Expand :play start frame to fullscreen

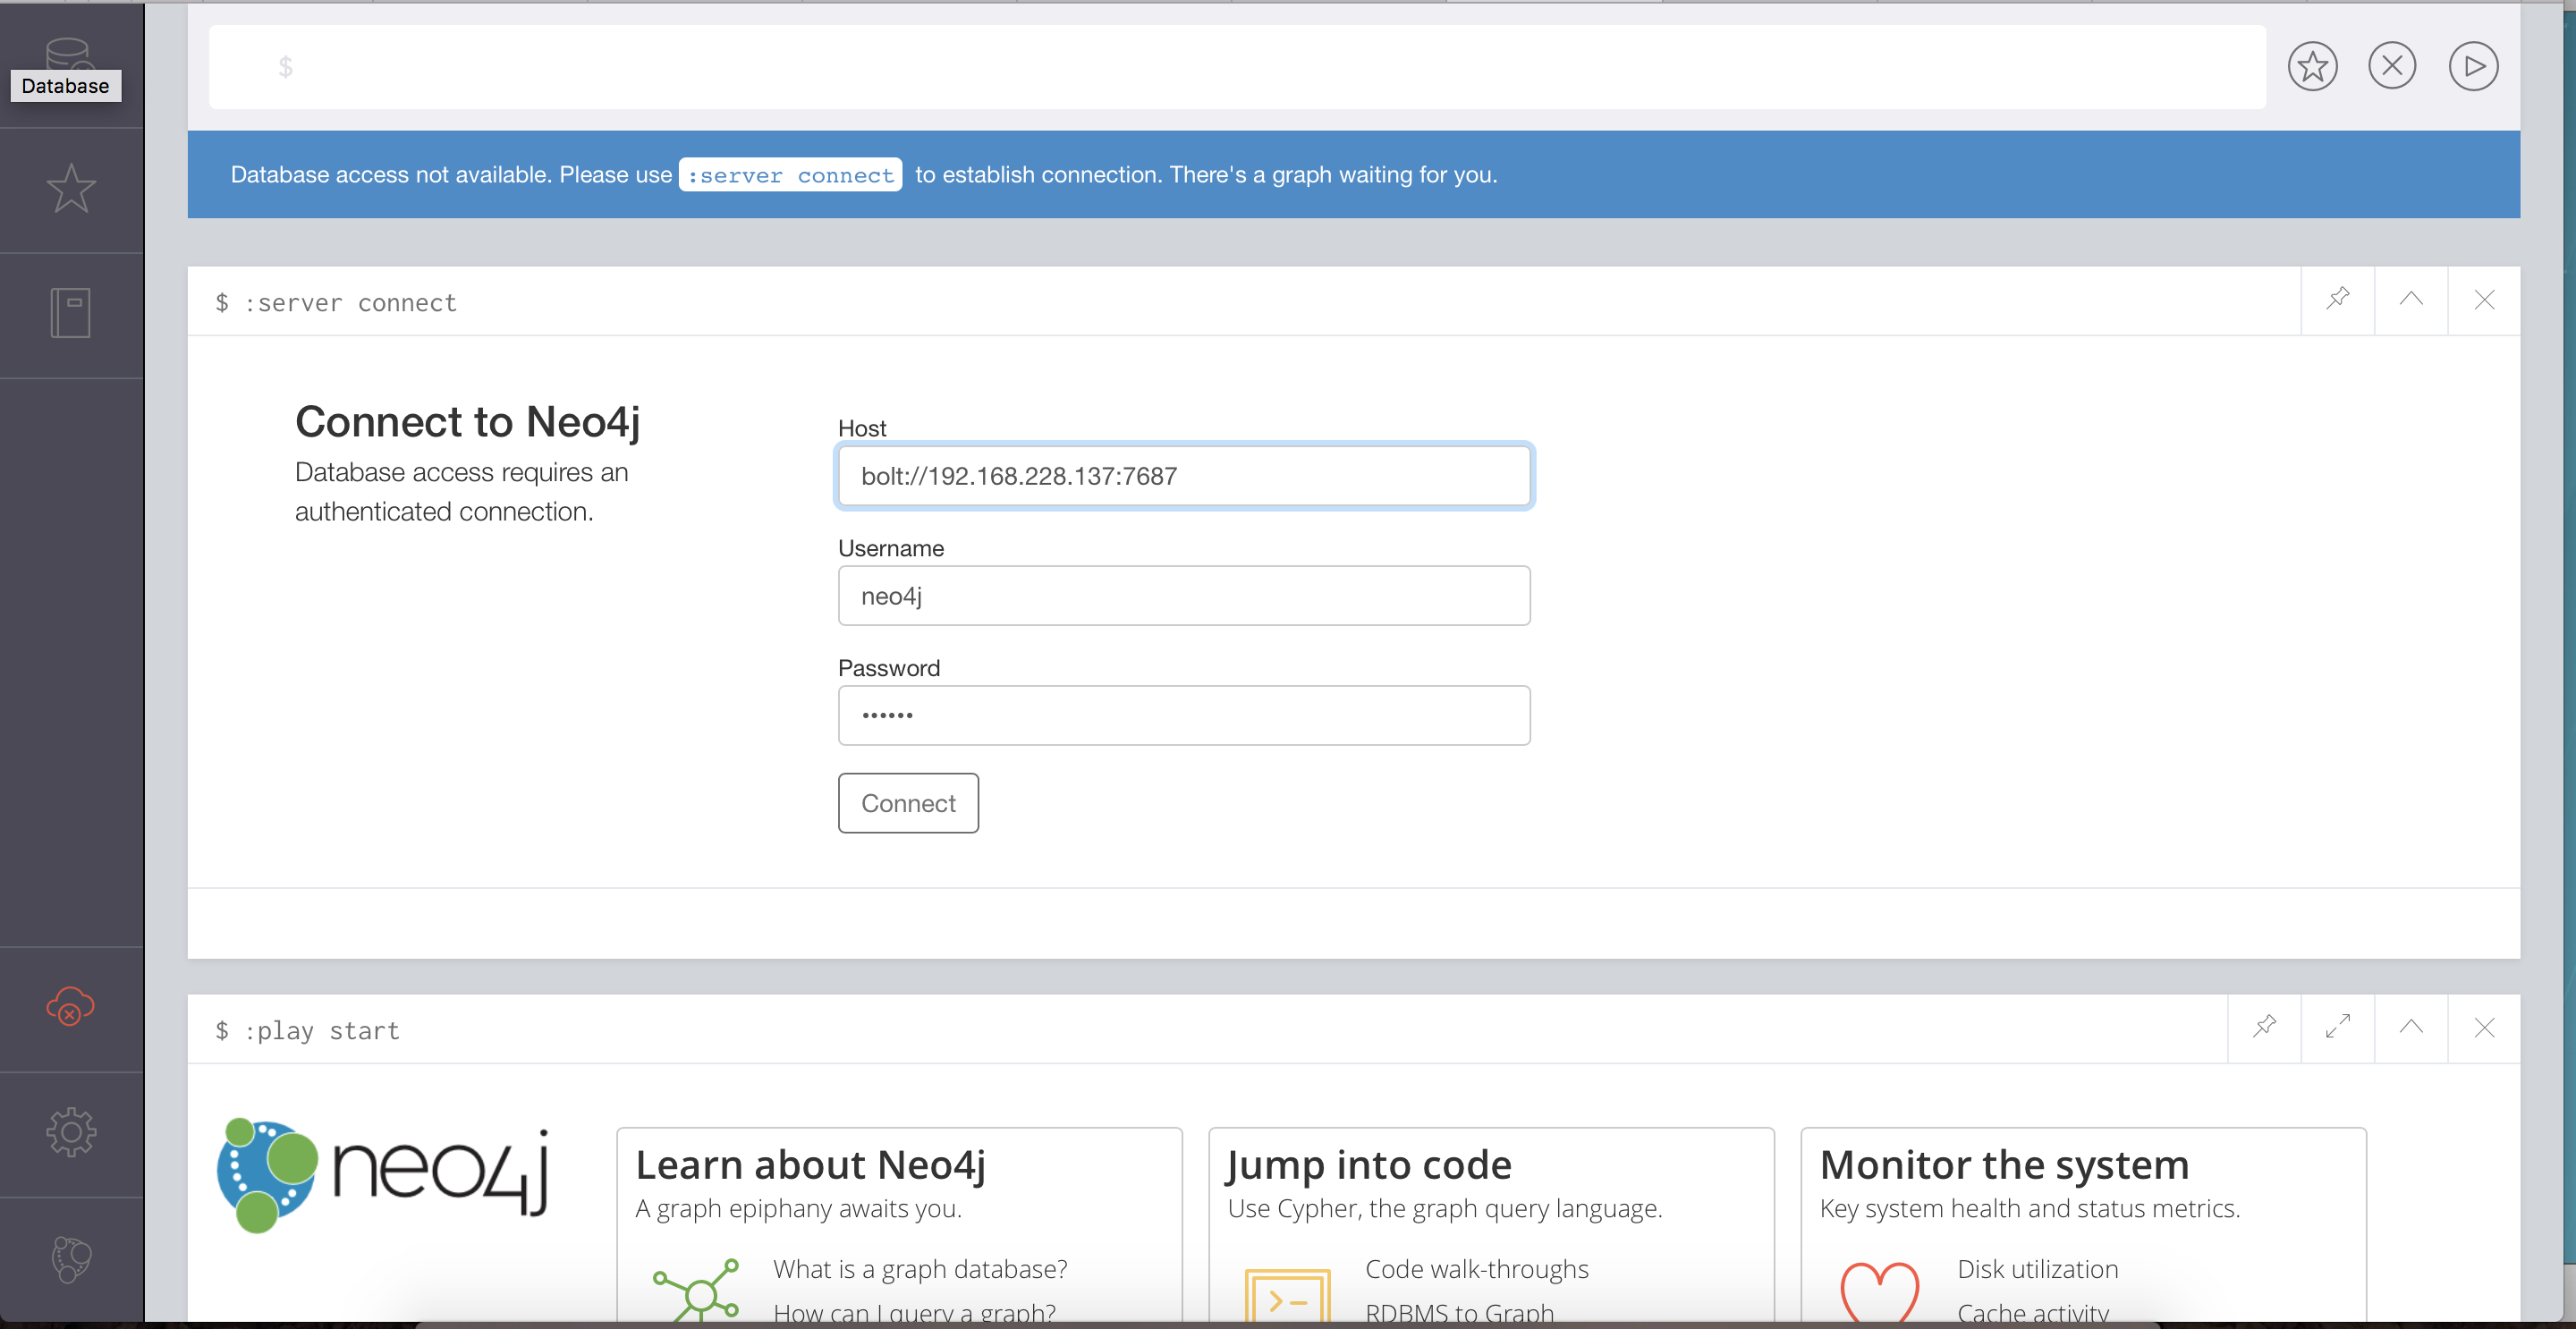(x=2338, y=1027)
